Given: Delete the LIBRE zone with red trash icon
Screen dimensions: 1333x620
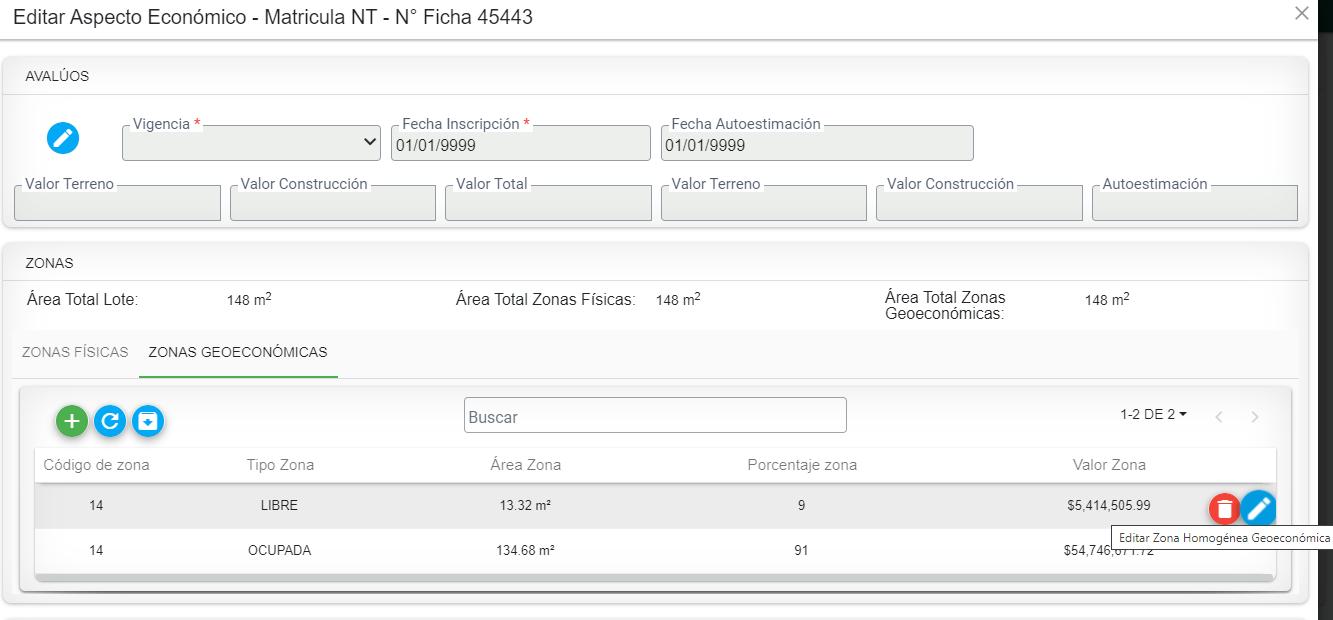Looking at the screenshot, I should [x=1224, y=509].
